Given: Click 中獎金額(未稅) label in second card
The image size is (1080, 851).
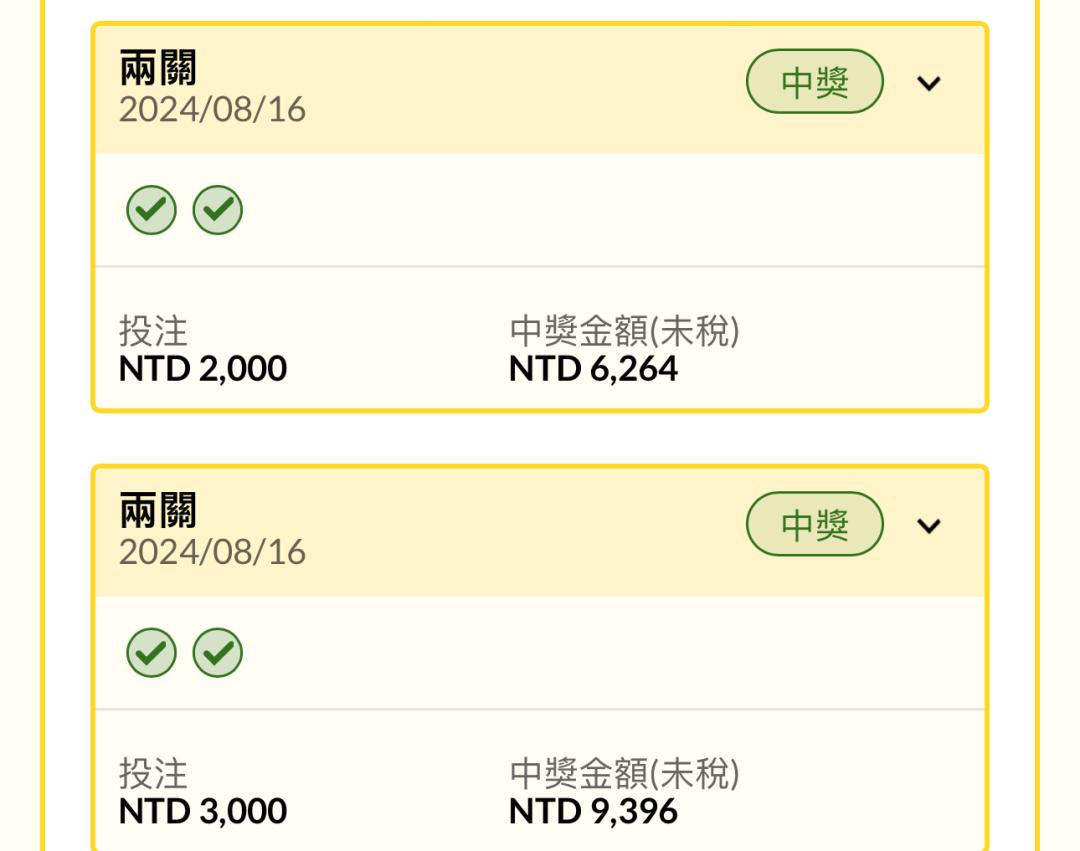Looking at the screenshot, I should pos(625,774).
